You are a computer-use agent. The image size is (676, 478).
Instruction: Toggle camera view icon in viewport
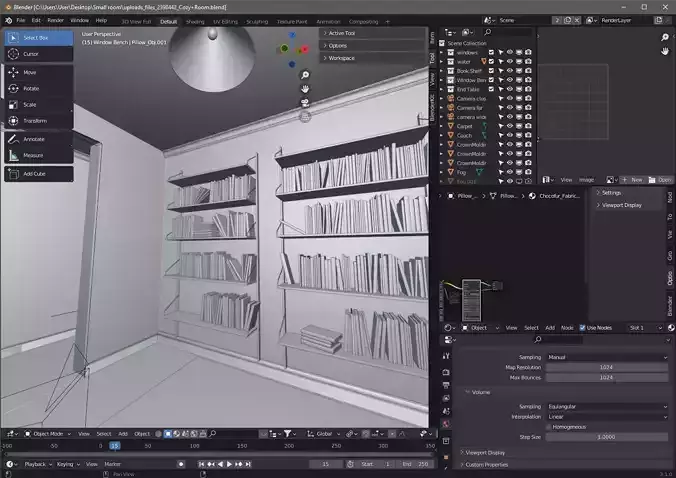coord(305,103)
